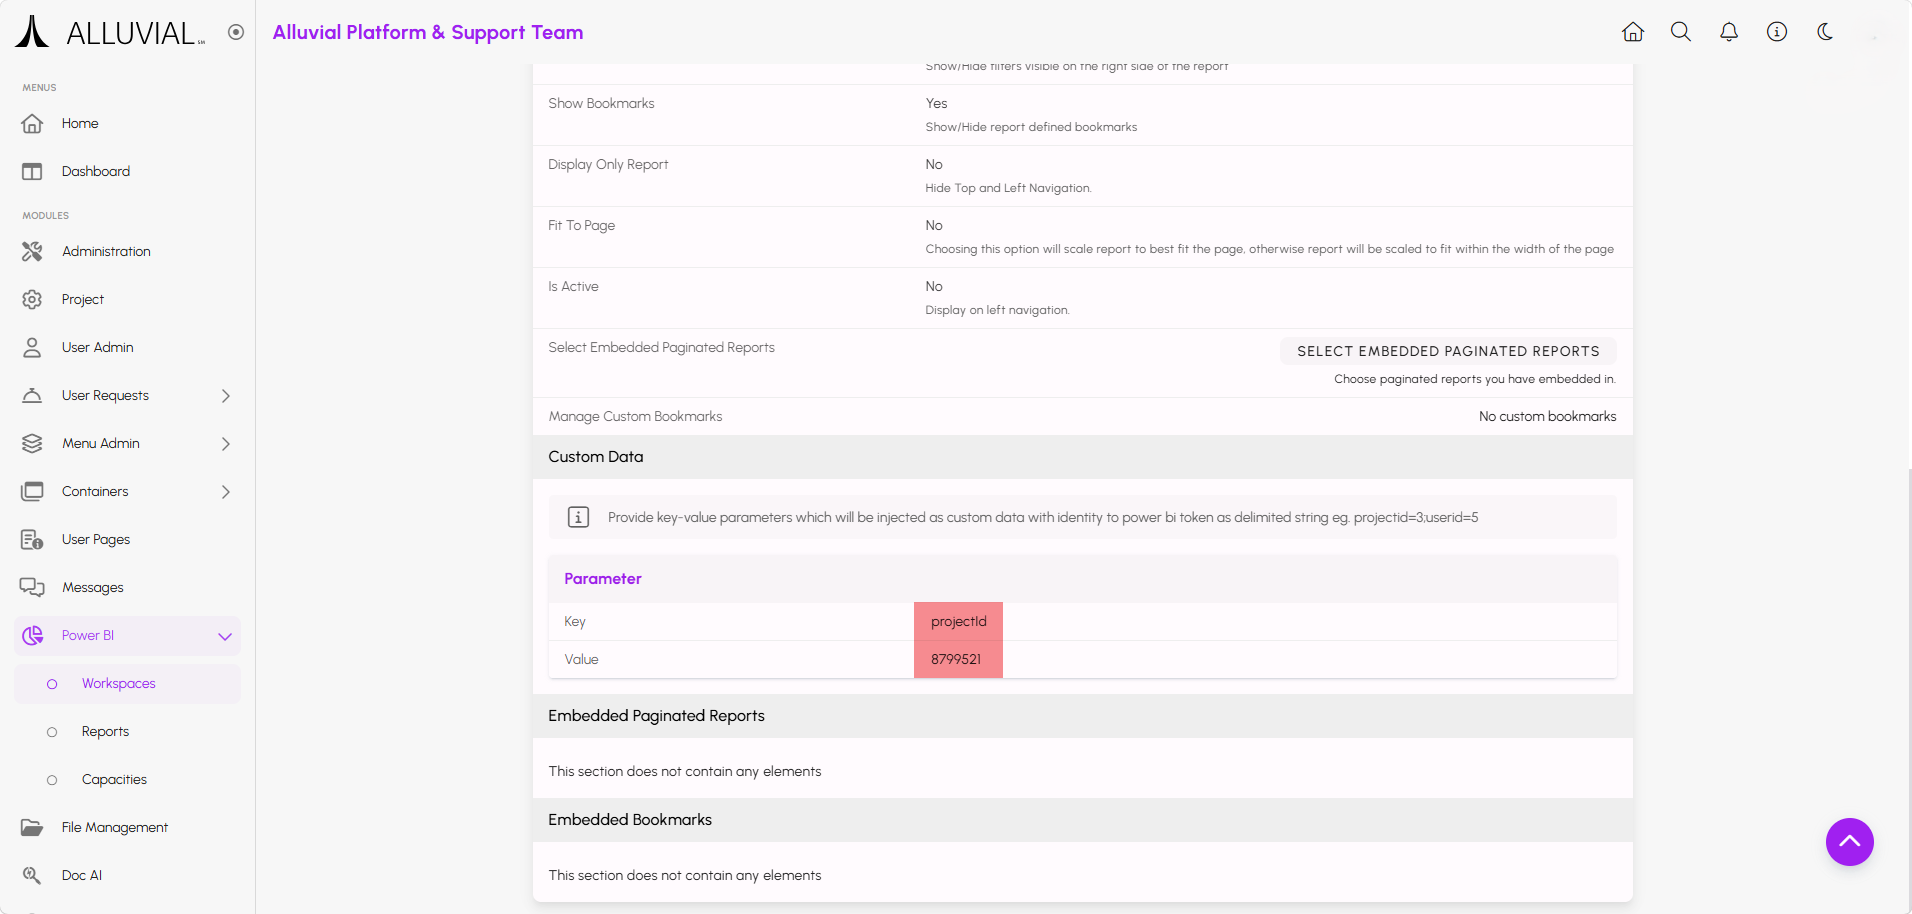The width and height of the screenshot is (1912, 914).
Task: Expand the Menu Admin chevron
Action: click(x=225, y=443)
